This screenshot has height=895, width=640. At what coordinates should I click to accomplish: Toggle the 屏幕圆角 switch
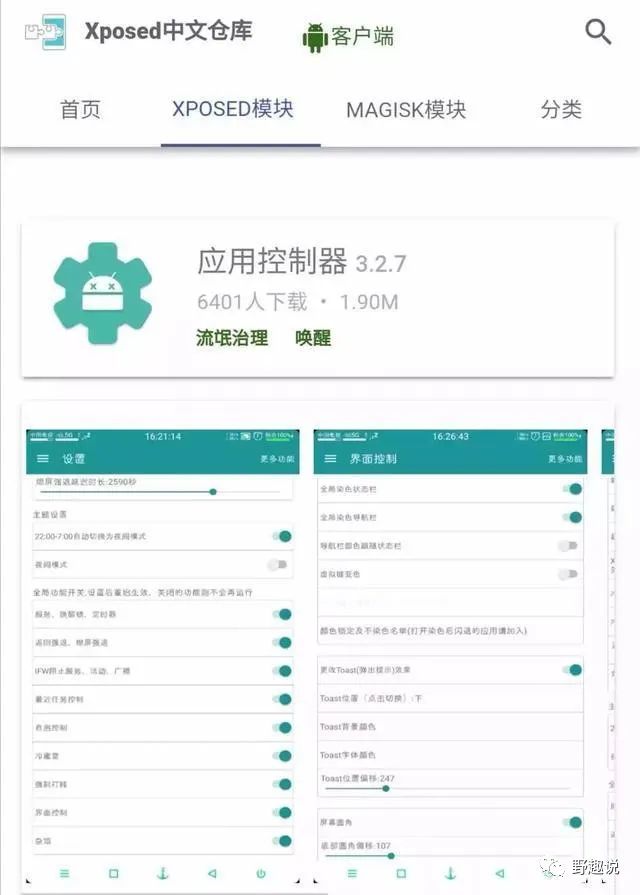coord(571,822)
